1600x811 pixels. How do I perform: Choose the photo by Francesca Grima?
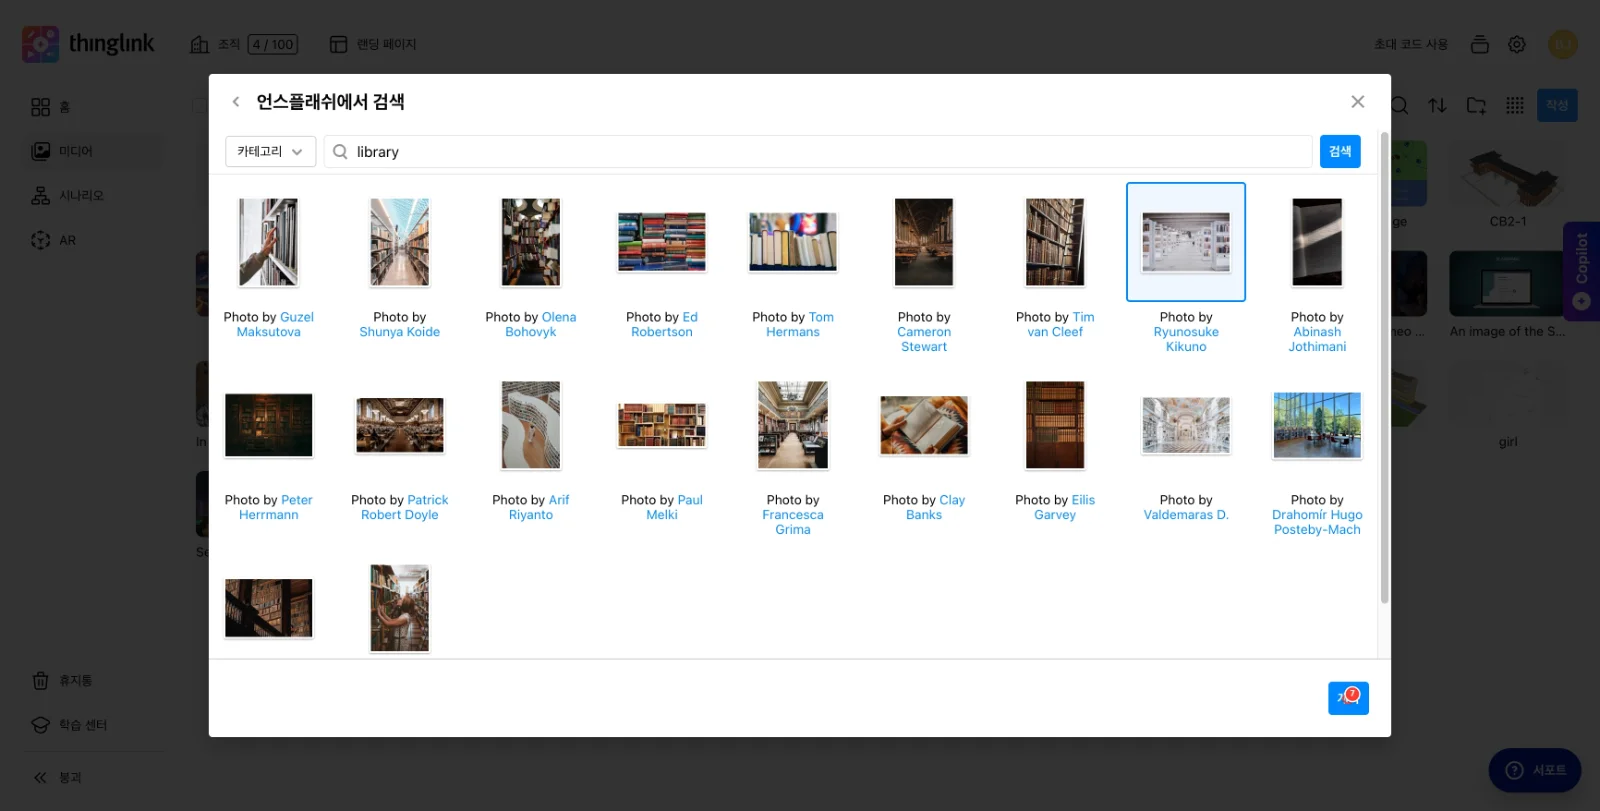793,425
